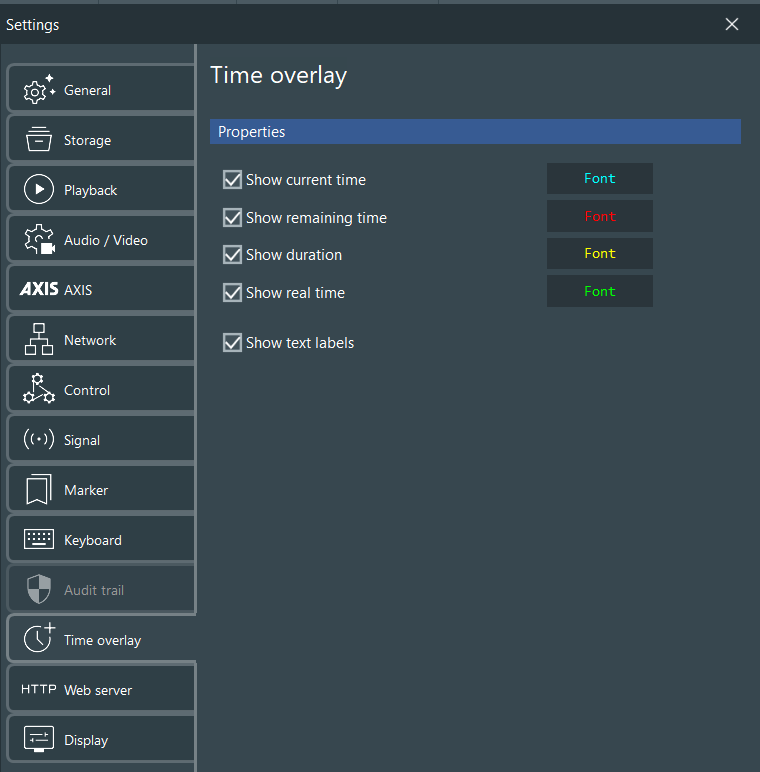Click the HTTP Web server icon
760x772 pixels.
39,689
